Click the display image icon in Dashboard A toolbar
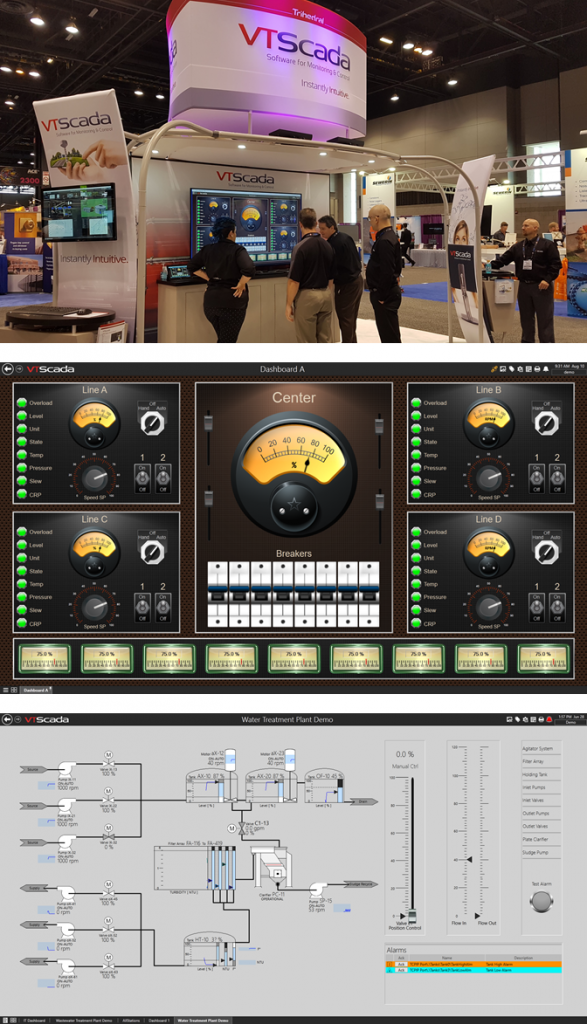The image size is (587, 1024). pos(503,369)
